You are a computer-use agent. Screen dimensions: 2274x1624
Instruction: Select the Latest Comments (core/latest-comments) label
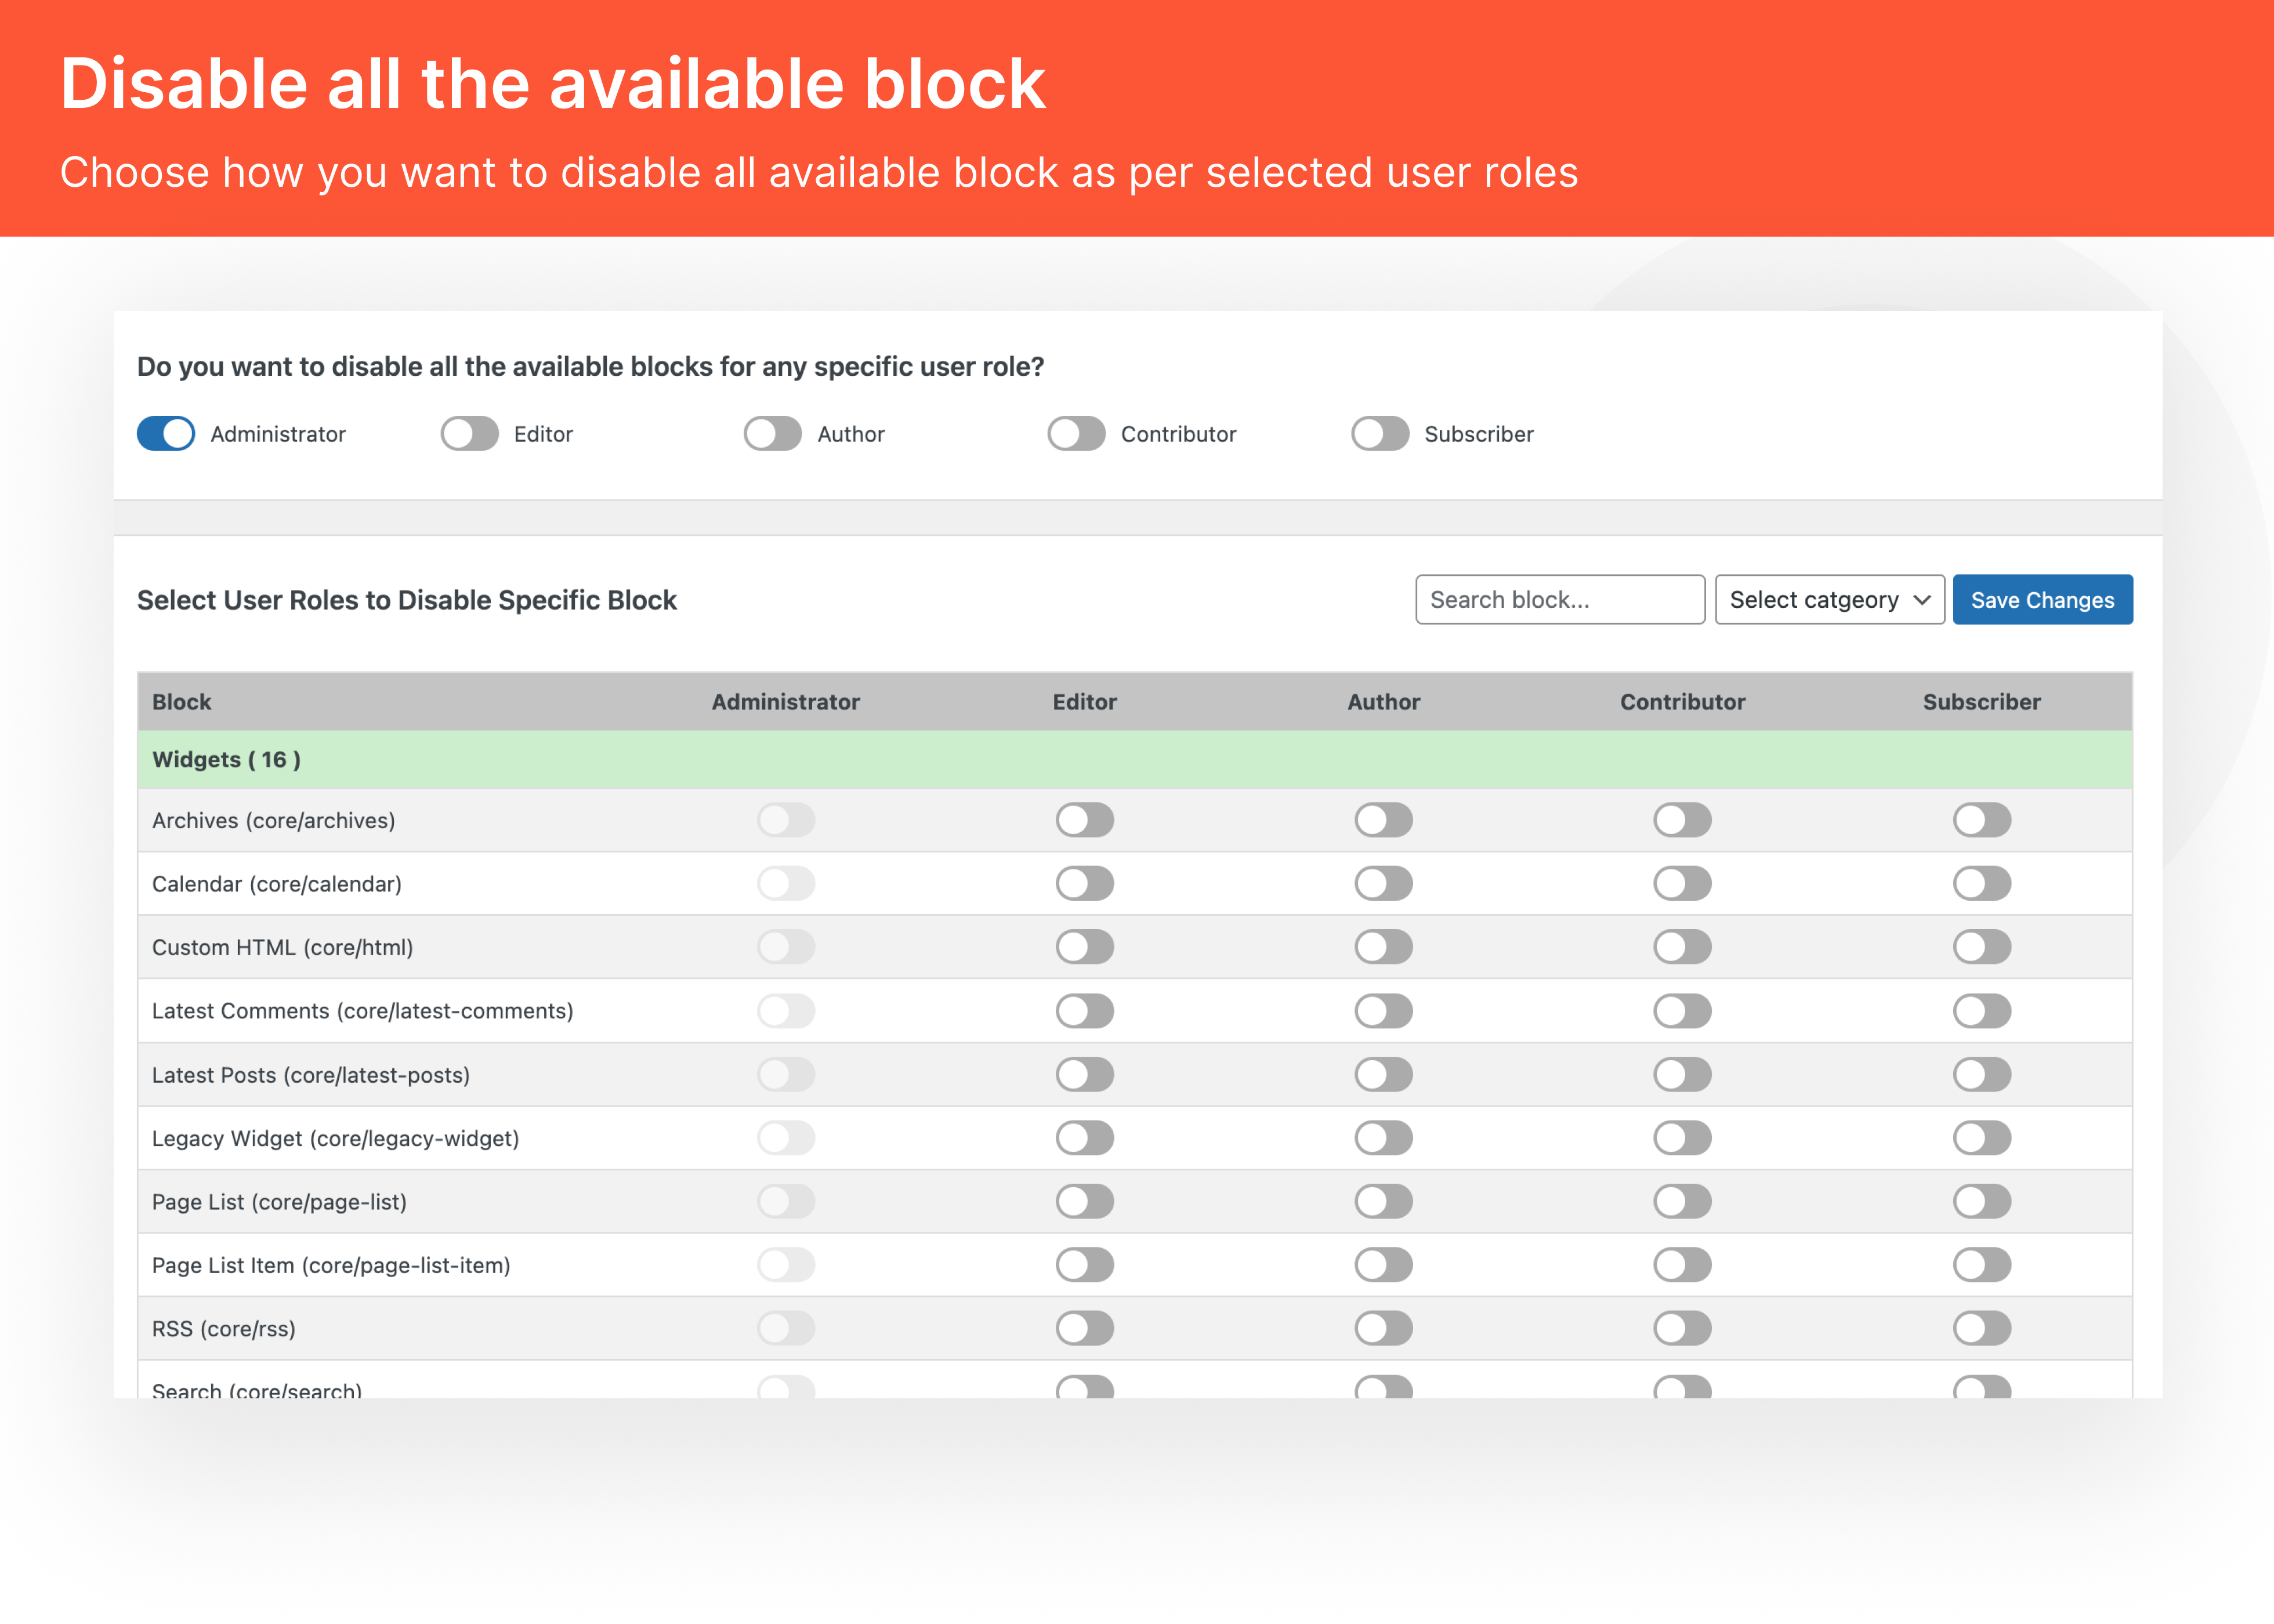[363, 1011]
